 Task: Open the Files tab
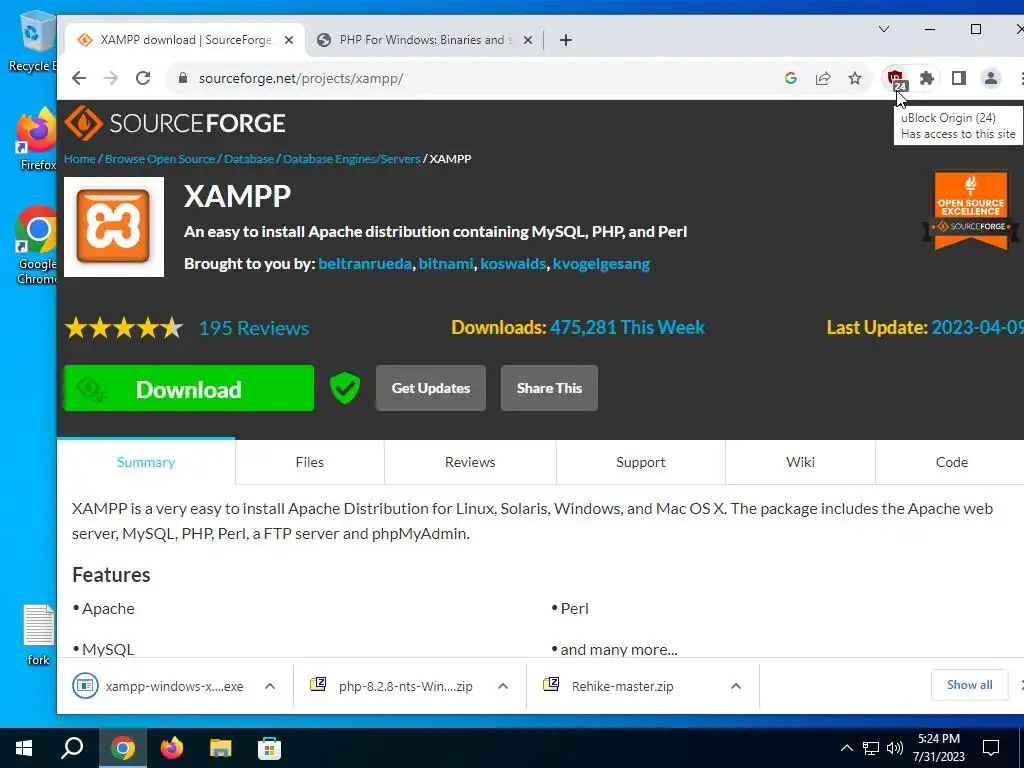pyautogui.click(x=310, y=462)
